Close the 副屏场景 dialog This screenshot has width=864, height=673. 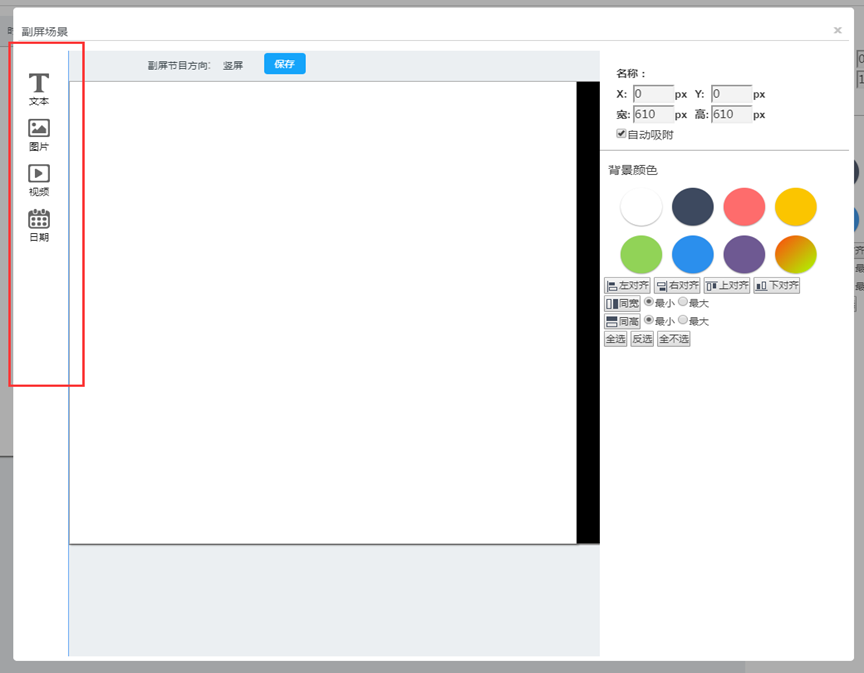coord(838,31)
